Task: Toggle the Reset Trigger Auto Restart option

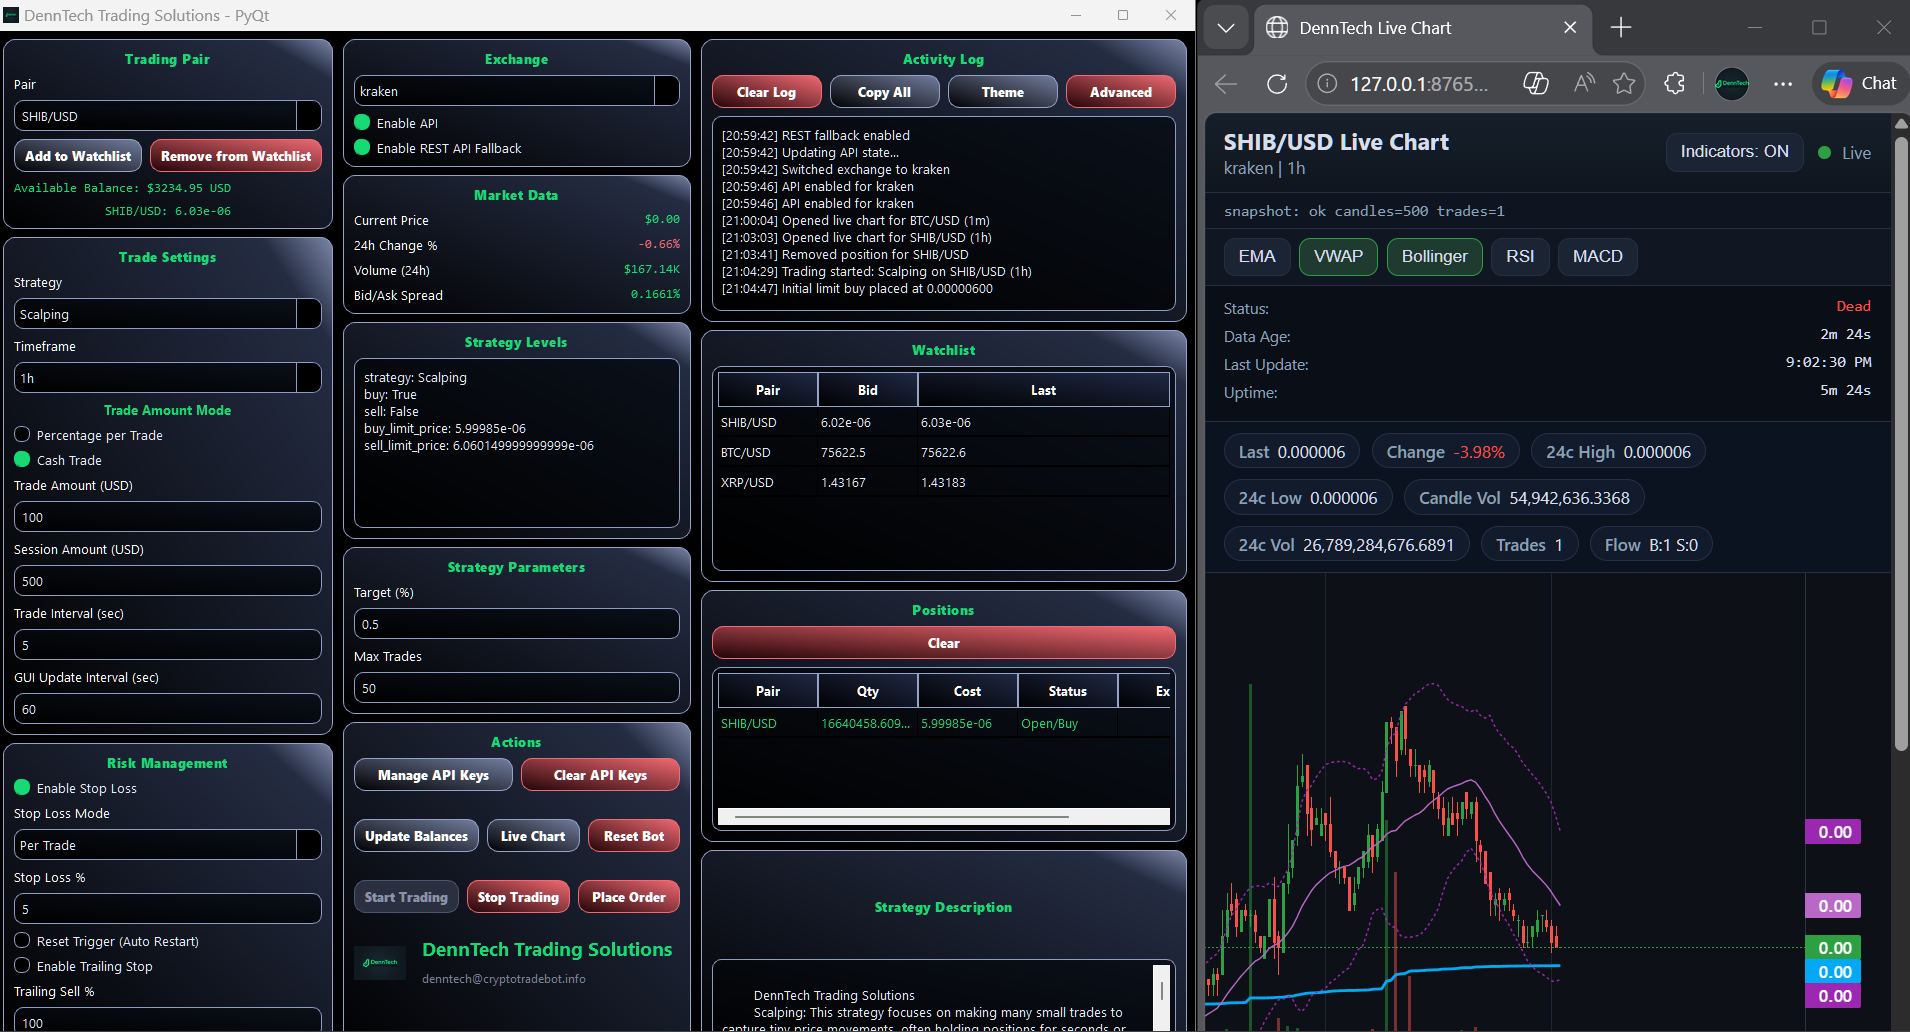Action: (22, 940)
